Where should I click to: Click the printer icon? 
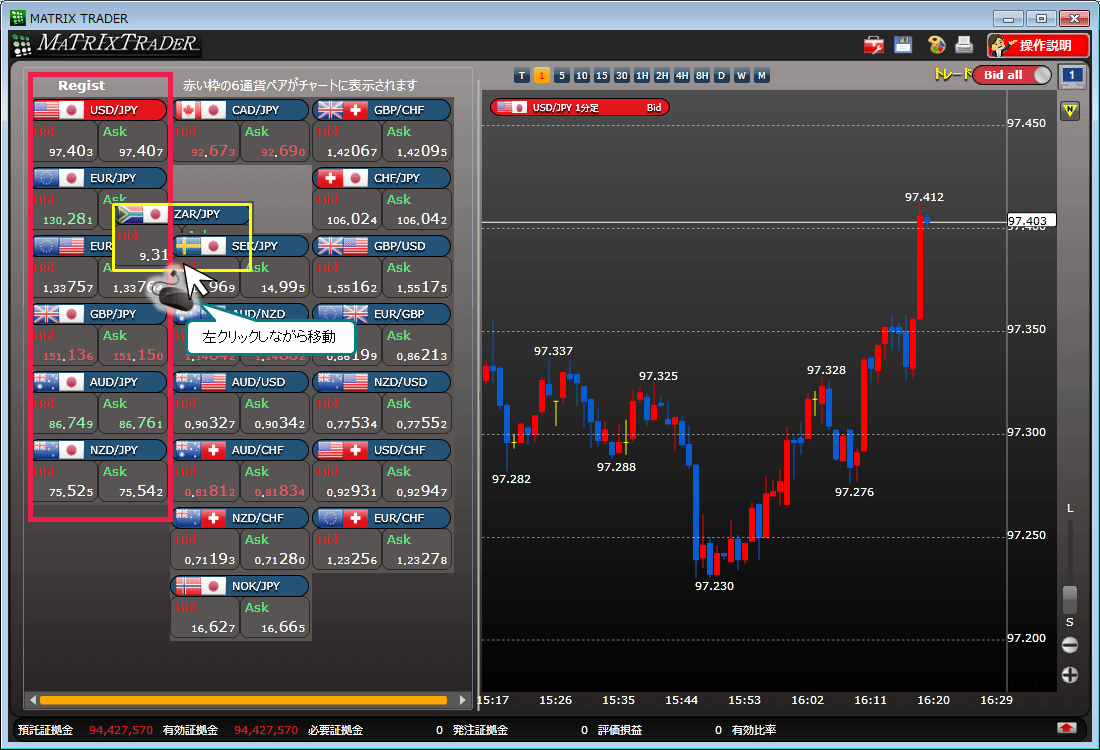[965, 45]
